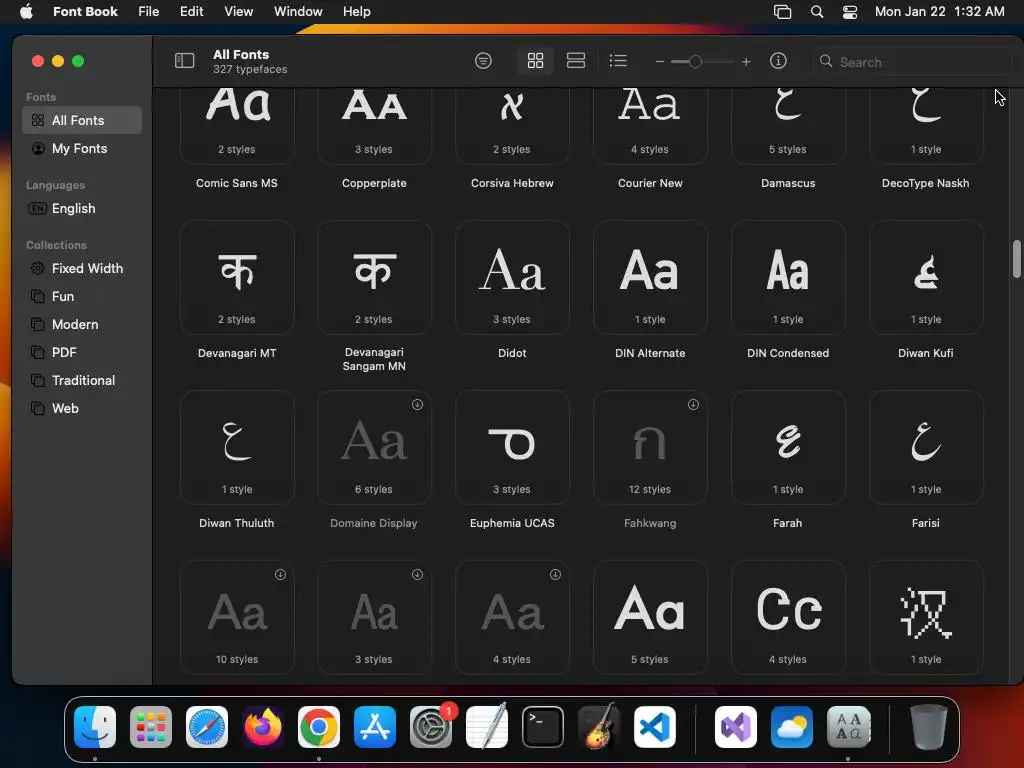Select DecoType Naskh font card
This screenshot has height=768, width=1024.
[926, 126]
